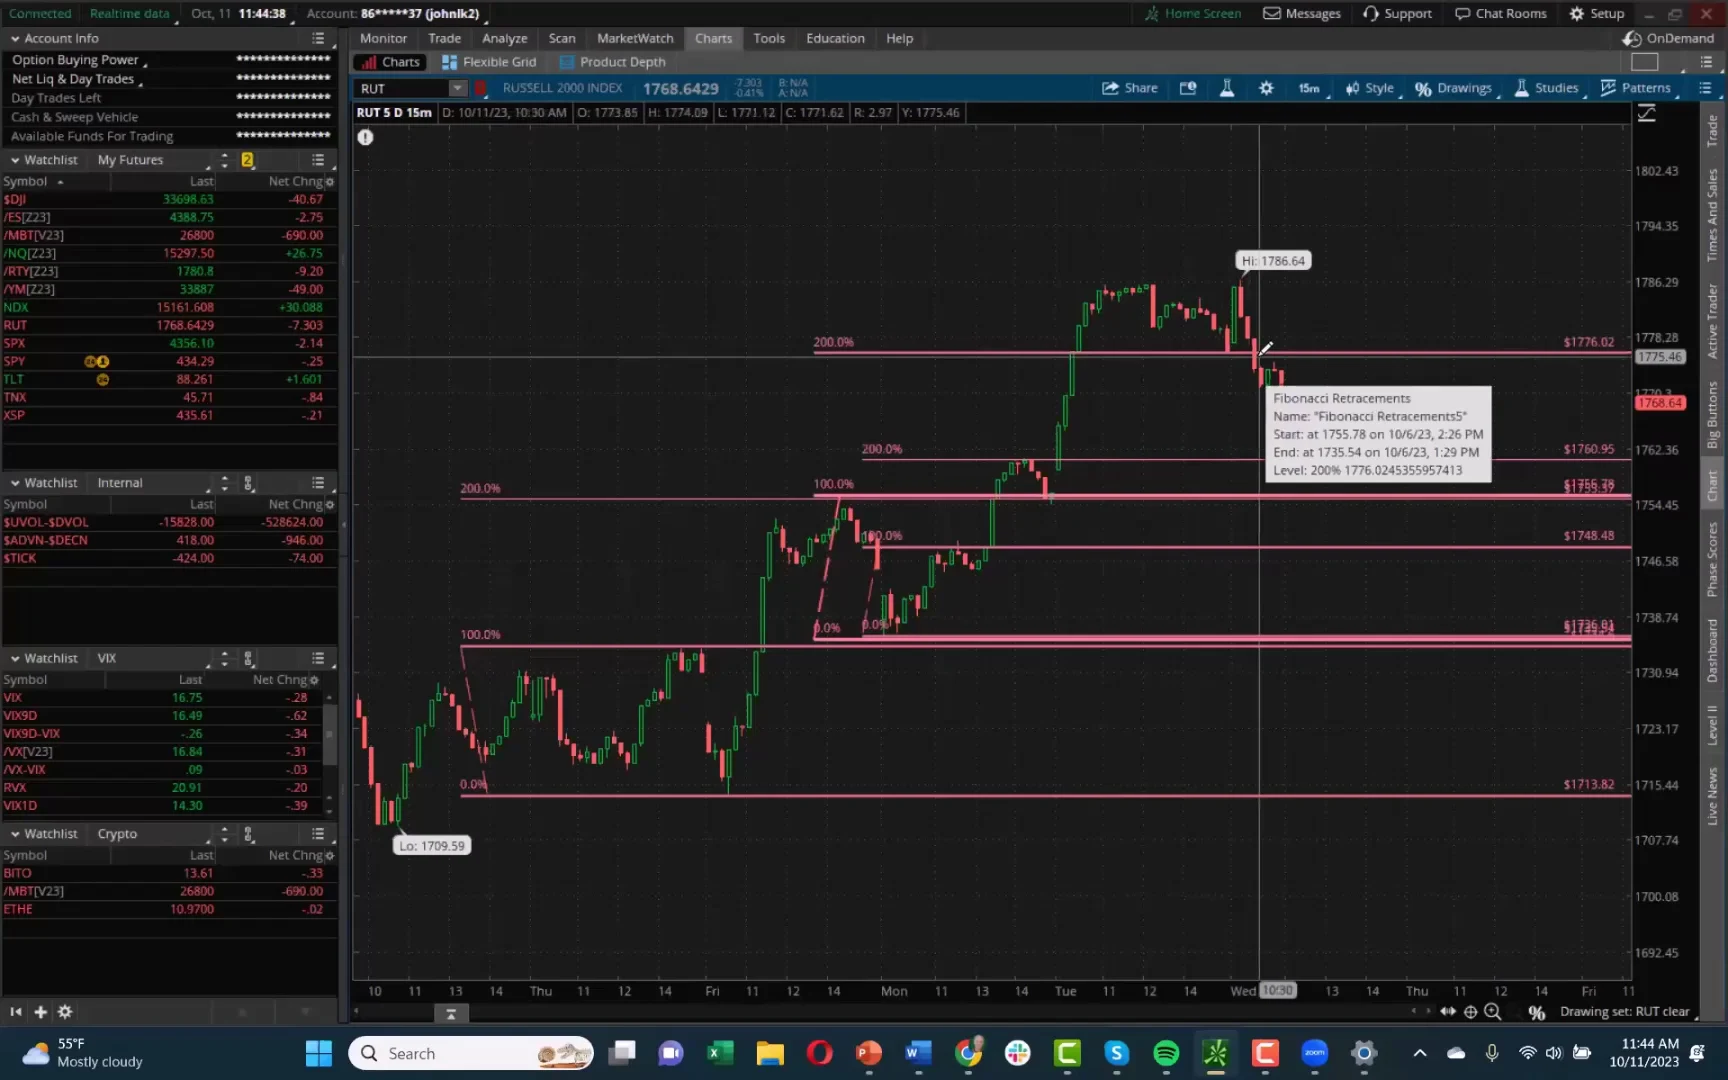Open the Patterns menu
Image resolution: width=1728 pixels, height=1080 pixels.
pyautogui.click(x=1636, y=88)
